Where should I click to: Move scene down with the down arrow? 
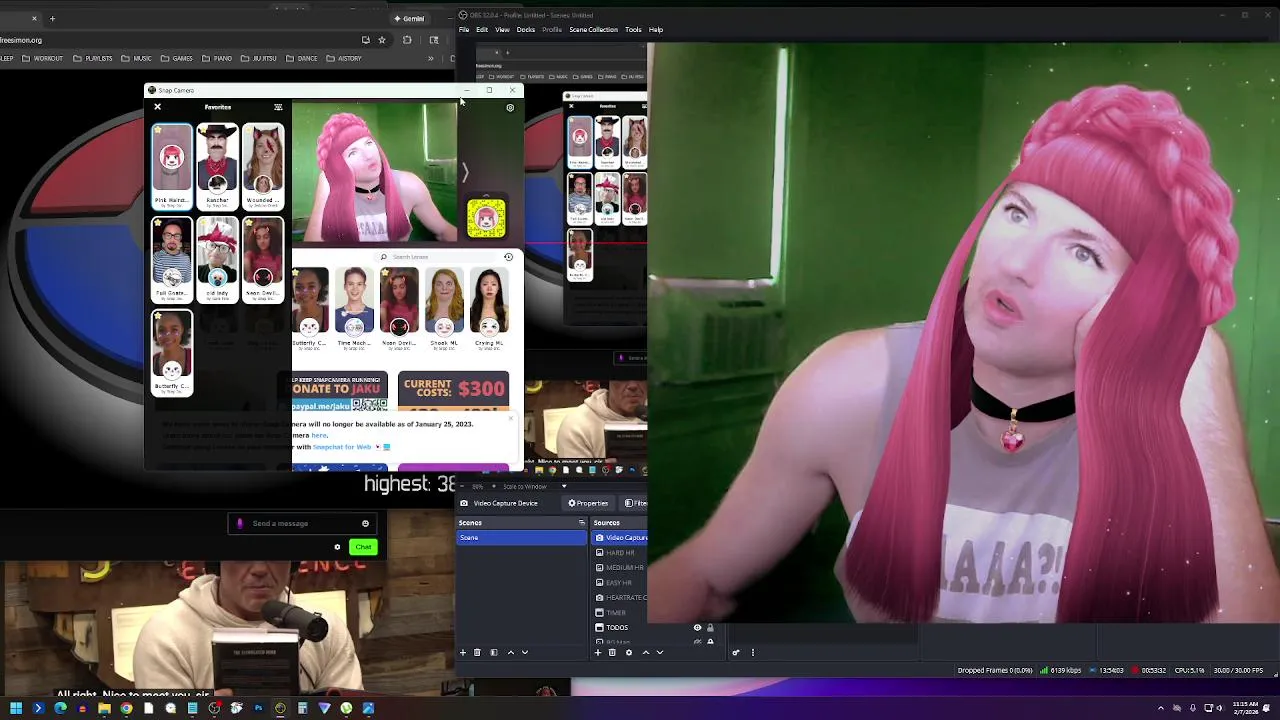pyautogui.click(x=525, y=652)
